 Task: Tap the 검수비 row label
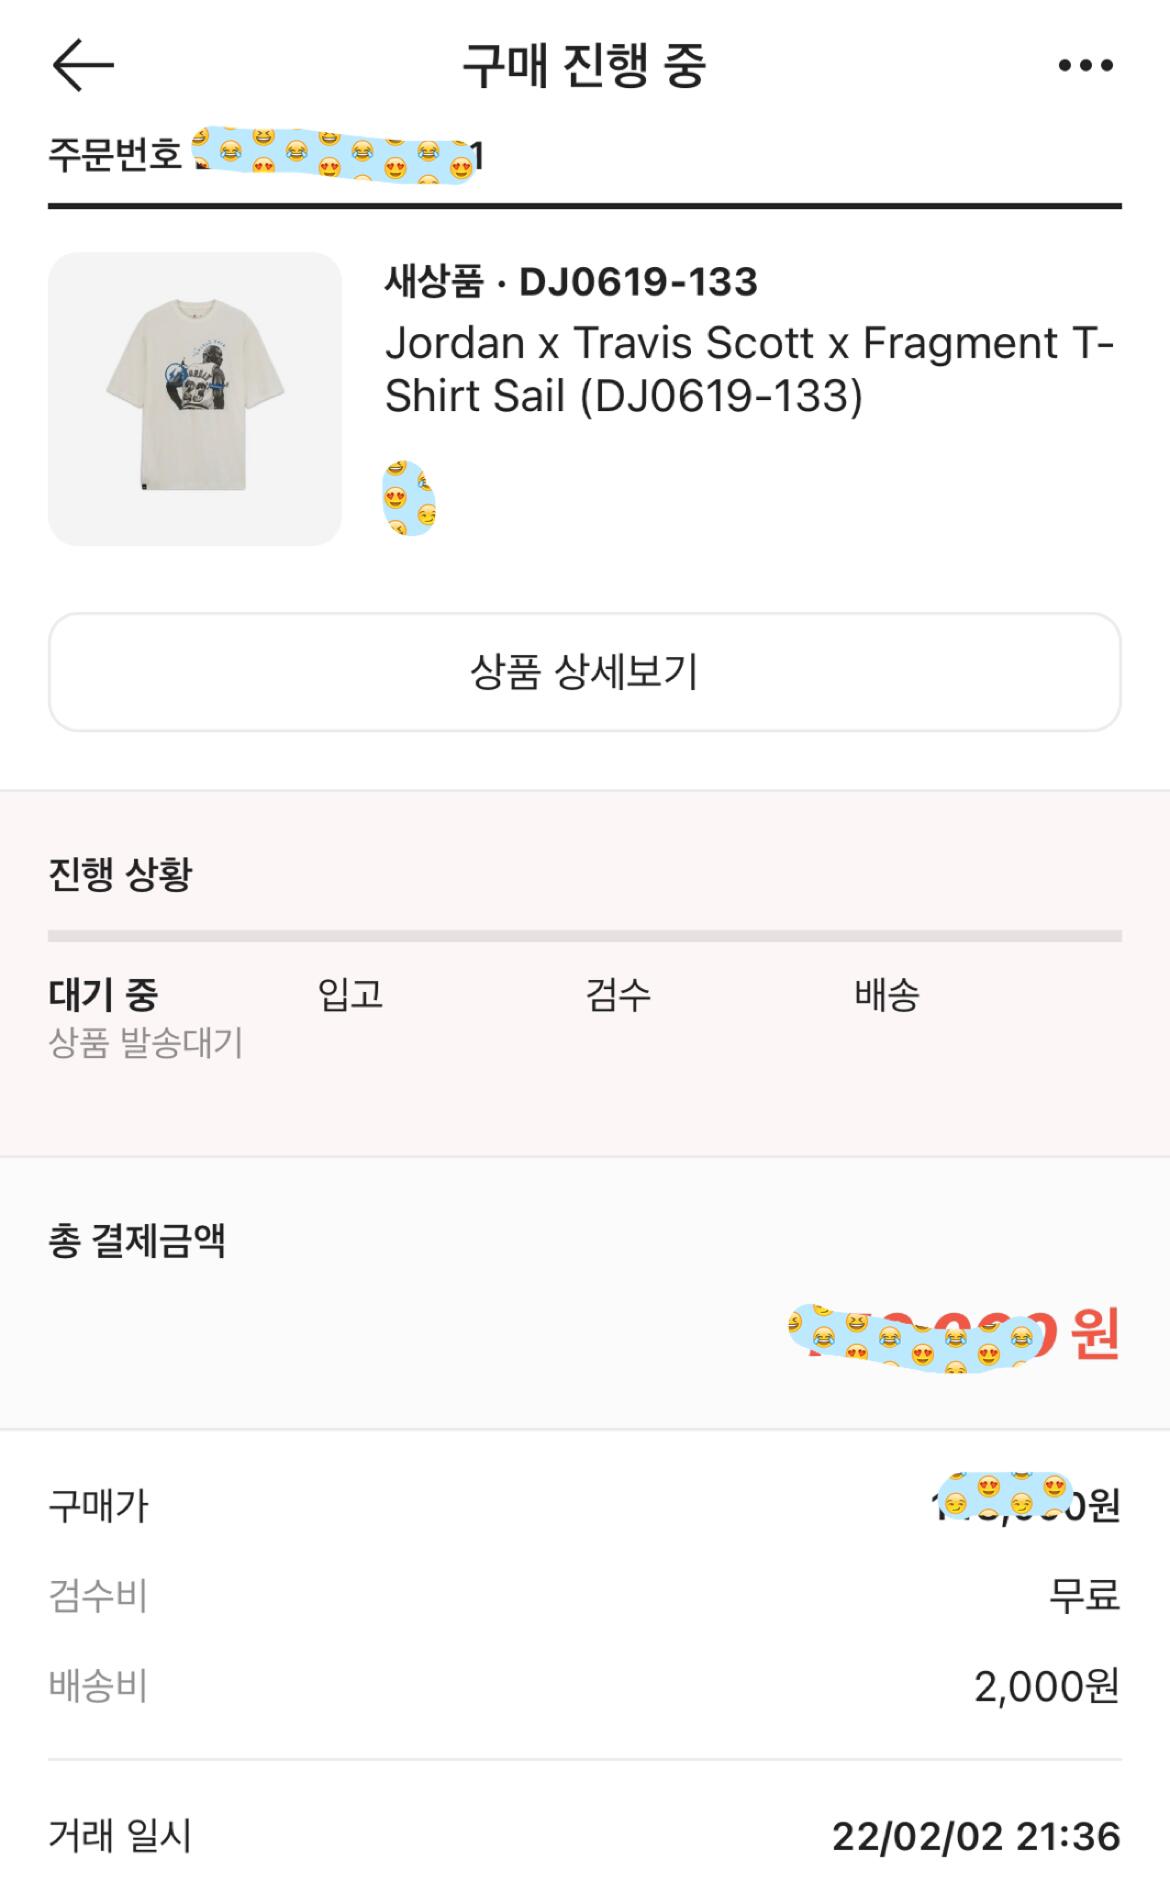[98, 1595]
